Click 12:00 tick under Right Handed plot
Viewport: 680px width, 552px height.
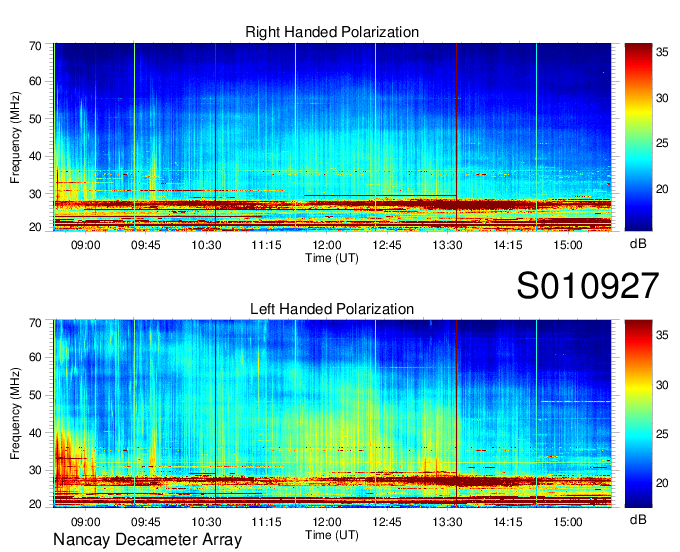[327, 245]
